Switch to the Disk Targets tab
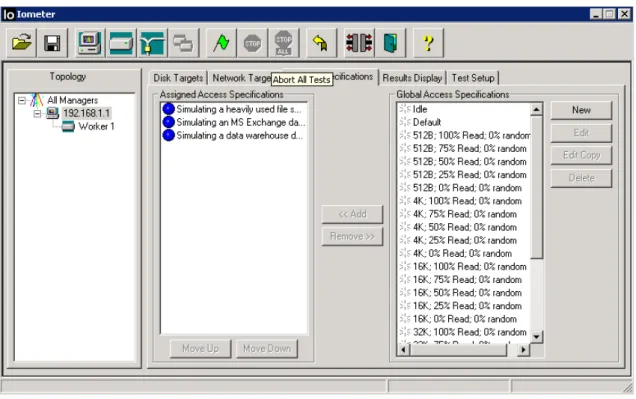The height and width of the screenshot is (399, 636). [x=178, y=78]
